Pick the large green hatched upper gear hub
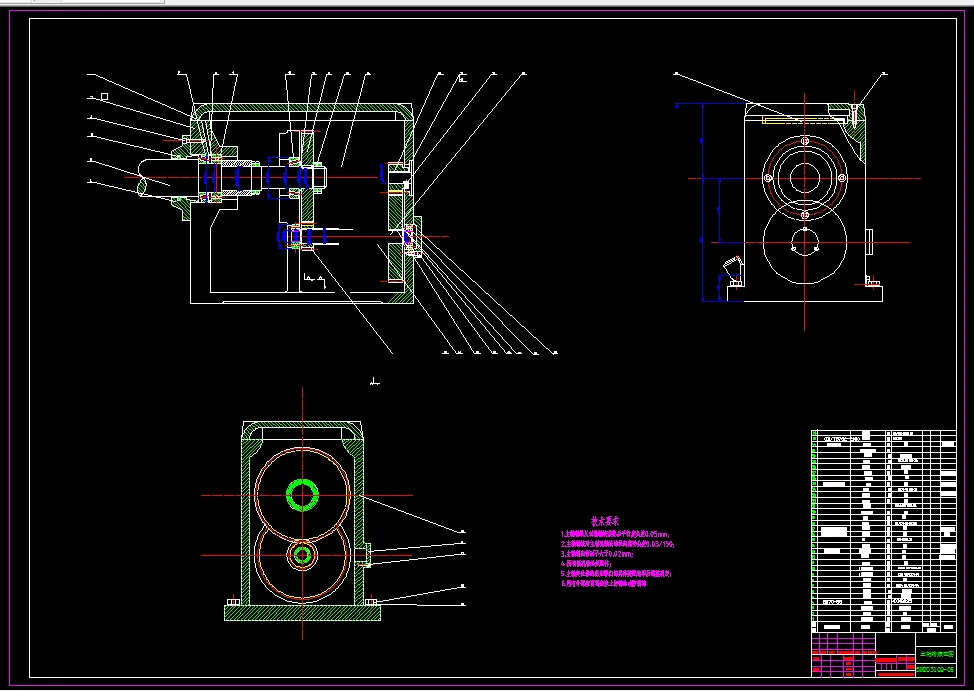Screen dimensions: 974x691 303,495
